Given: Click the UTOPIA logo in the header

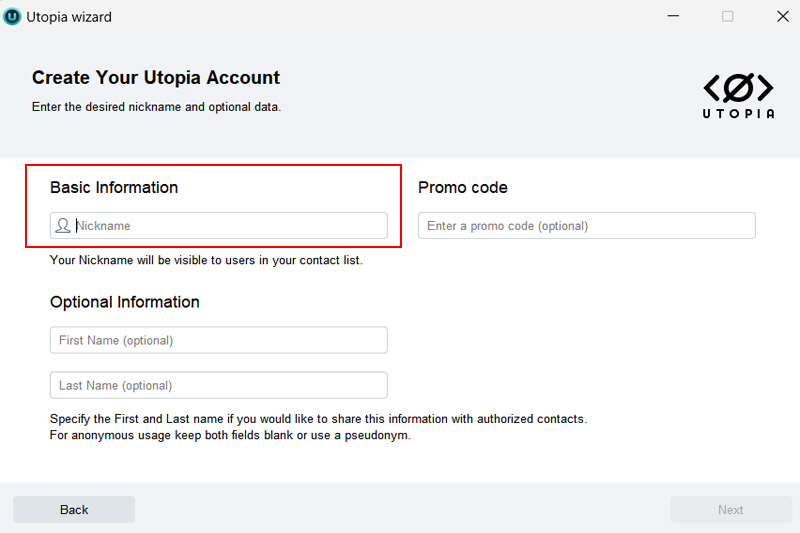Looking at the screenshot, I should (738, 96).
